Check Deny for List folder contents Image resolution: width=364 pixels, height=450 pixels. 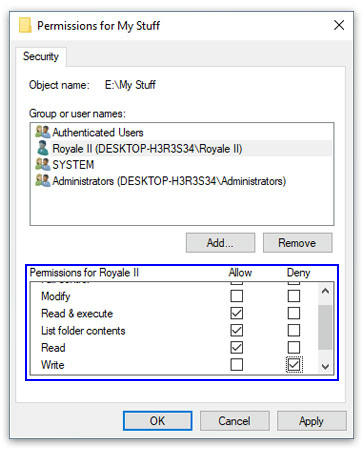click(294, 330)
